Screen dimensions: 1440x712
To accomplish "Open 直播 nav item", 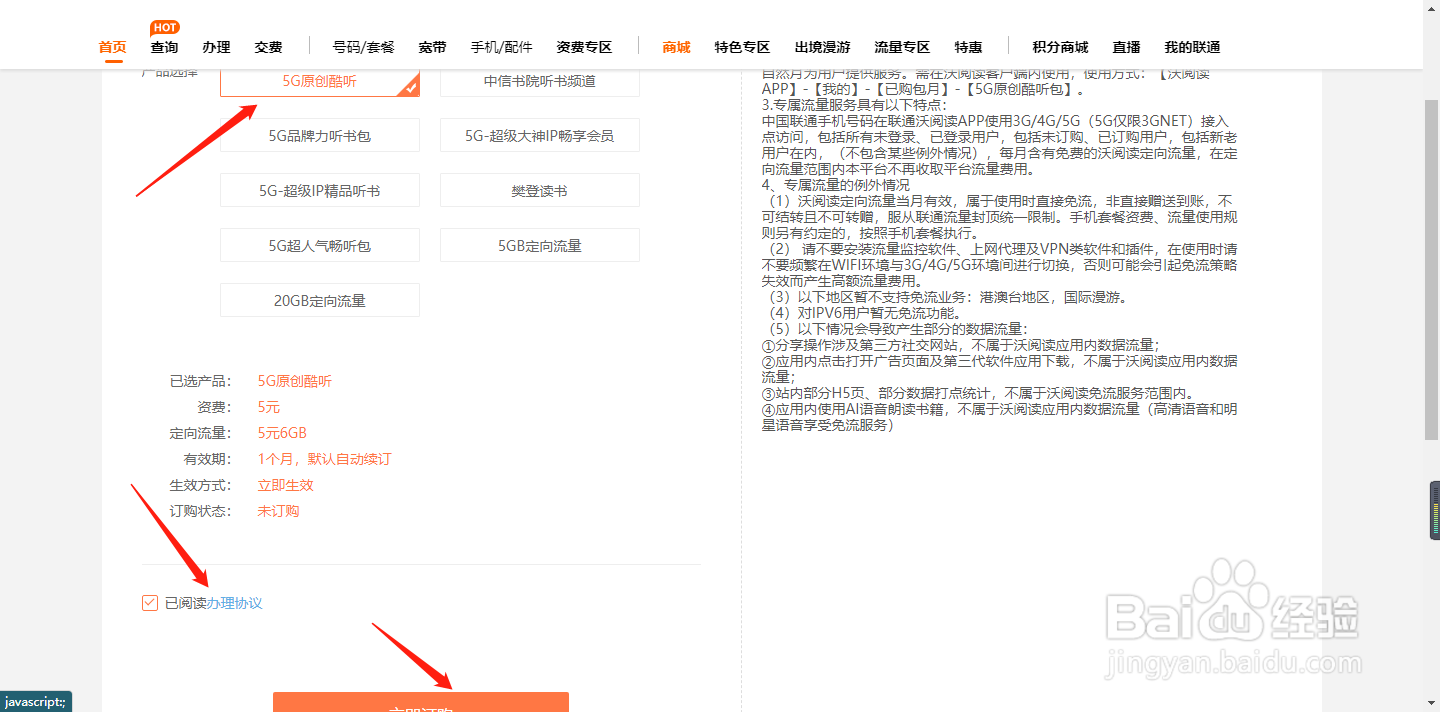I will [x=1126, y=47].
